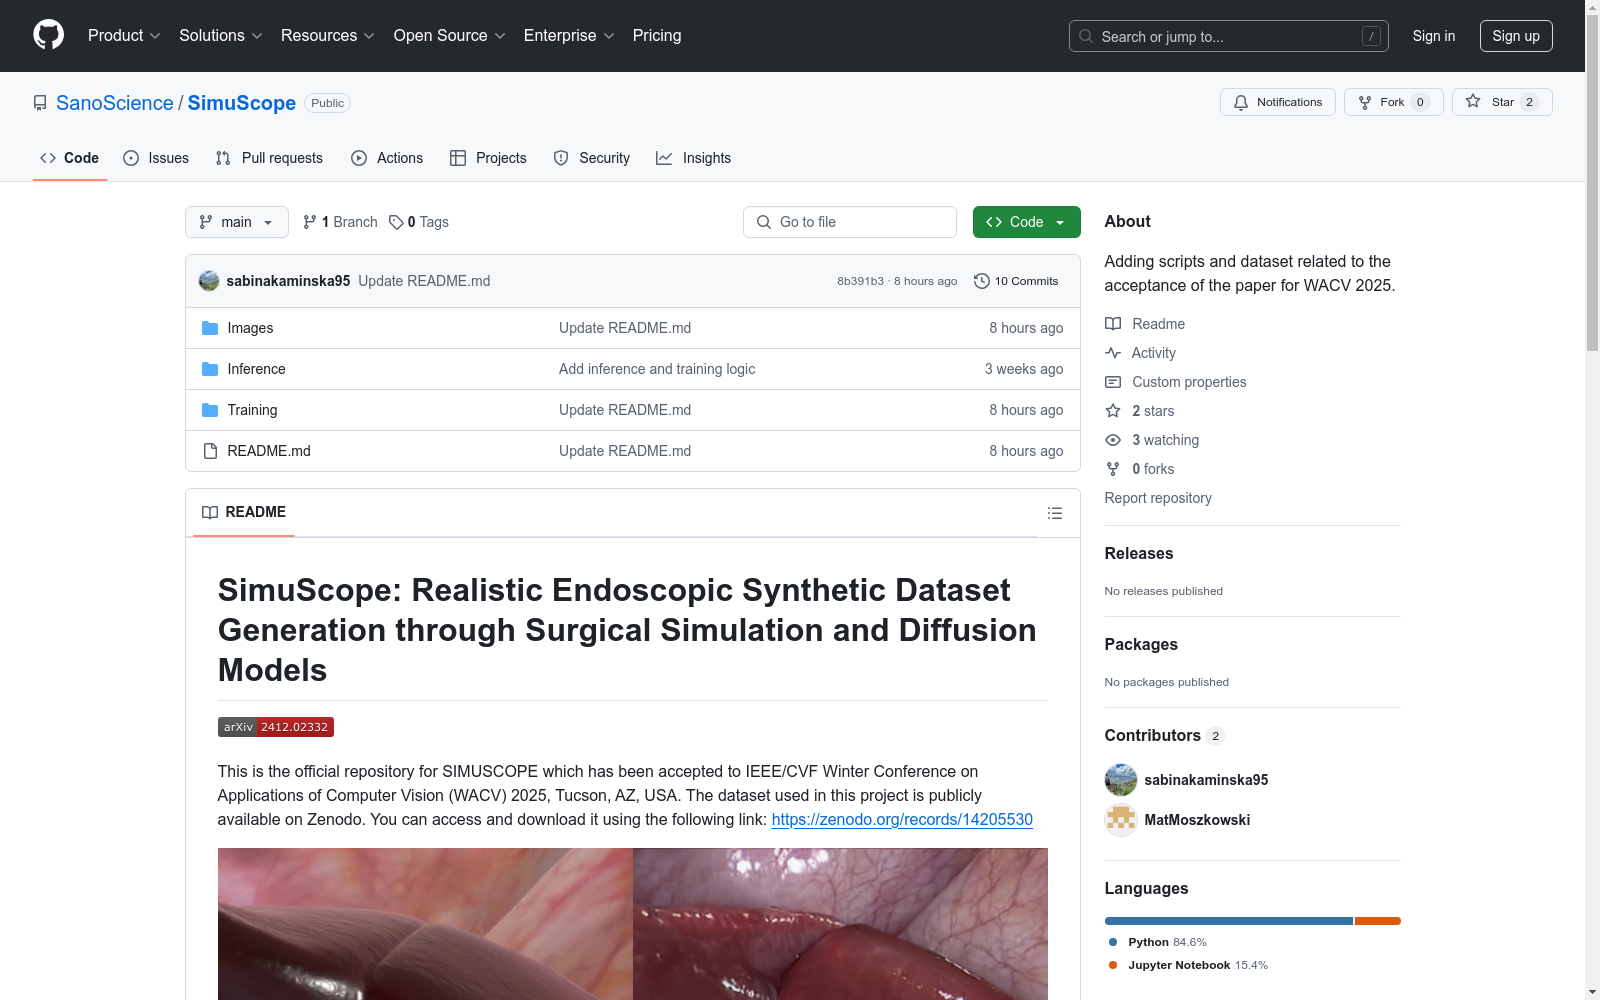
Task: Open the green Code dropdown
Action: coord(1026,222)
